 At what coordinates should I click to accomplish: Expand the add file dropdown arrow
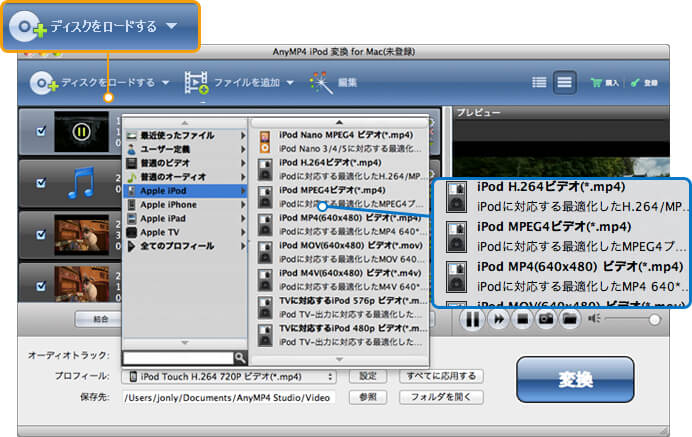[290, 83]
